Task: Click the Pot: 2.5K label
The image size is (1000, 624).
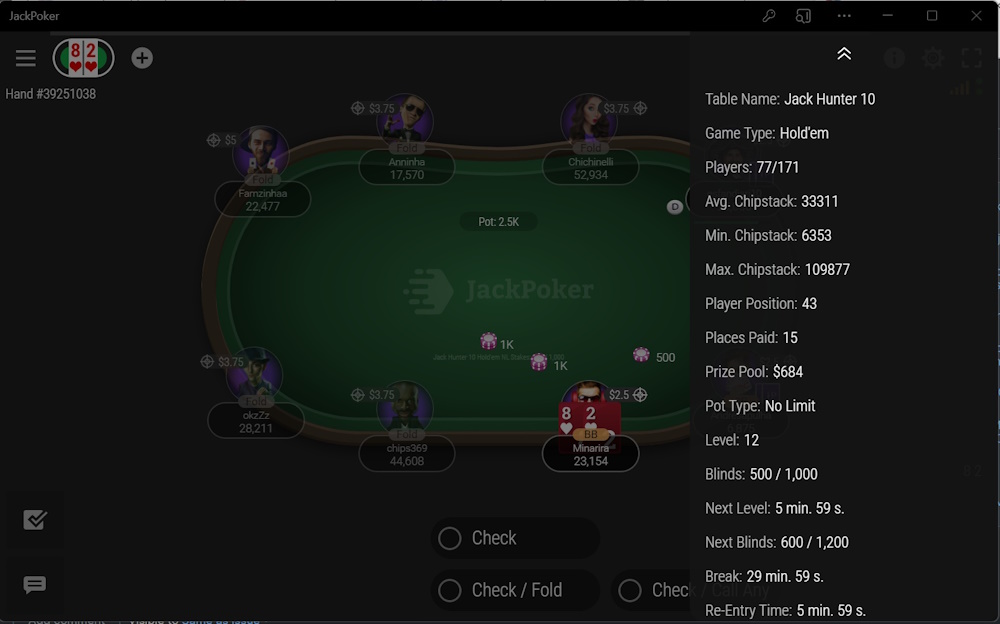Action: coord(499,221)
